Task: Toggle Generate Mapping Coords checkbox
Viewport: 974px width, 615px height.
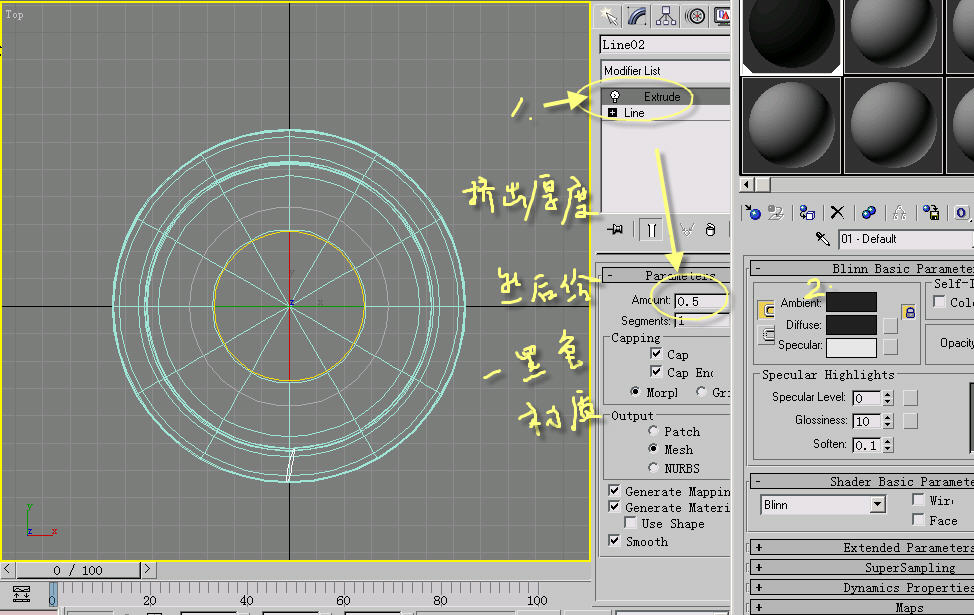Action: [x=614, y=491]
